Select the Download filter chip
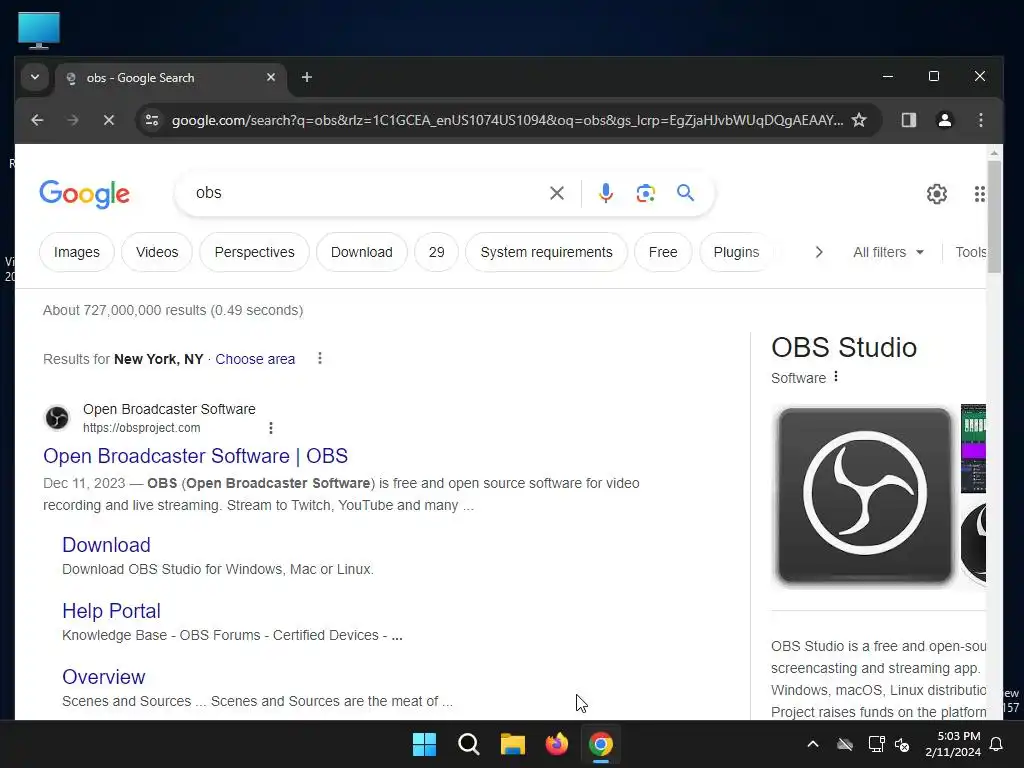 (x=362, y=252)
